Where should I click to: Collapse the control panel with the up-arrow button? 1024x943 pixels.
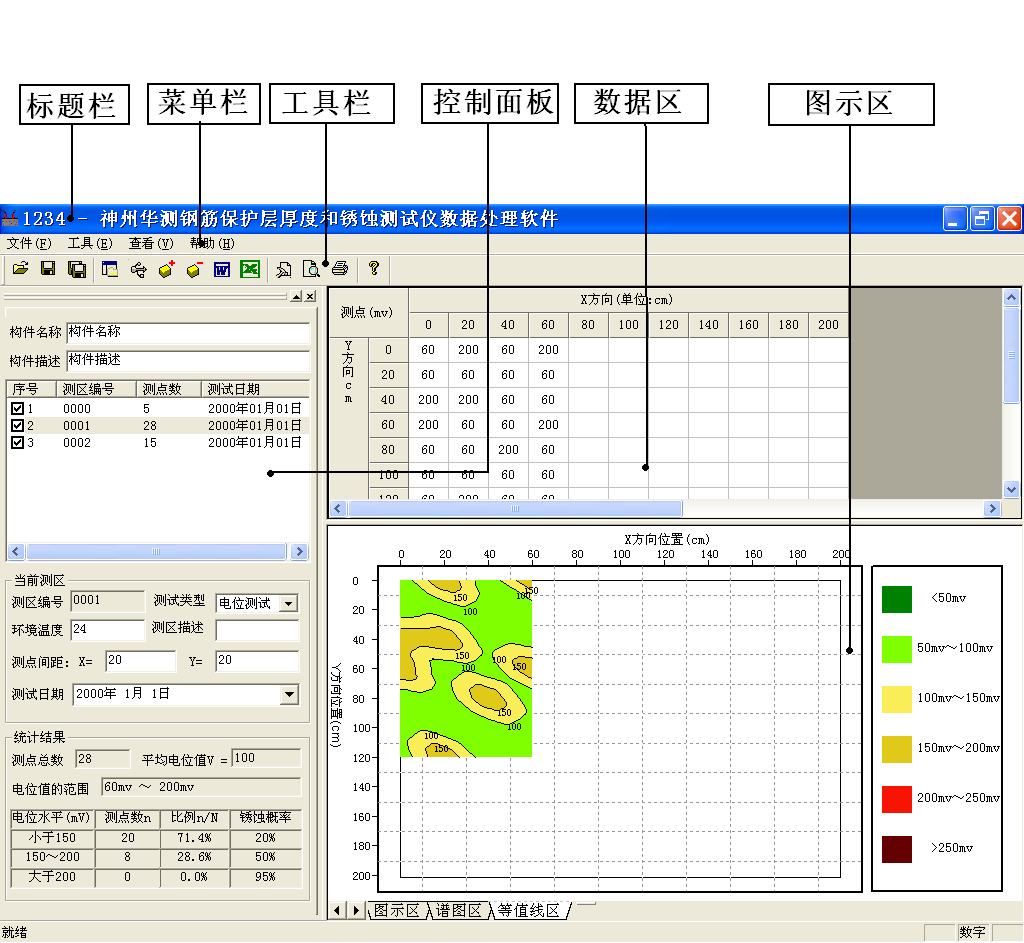(x=296, y=297)
